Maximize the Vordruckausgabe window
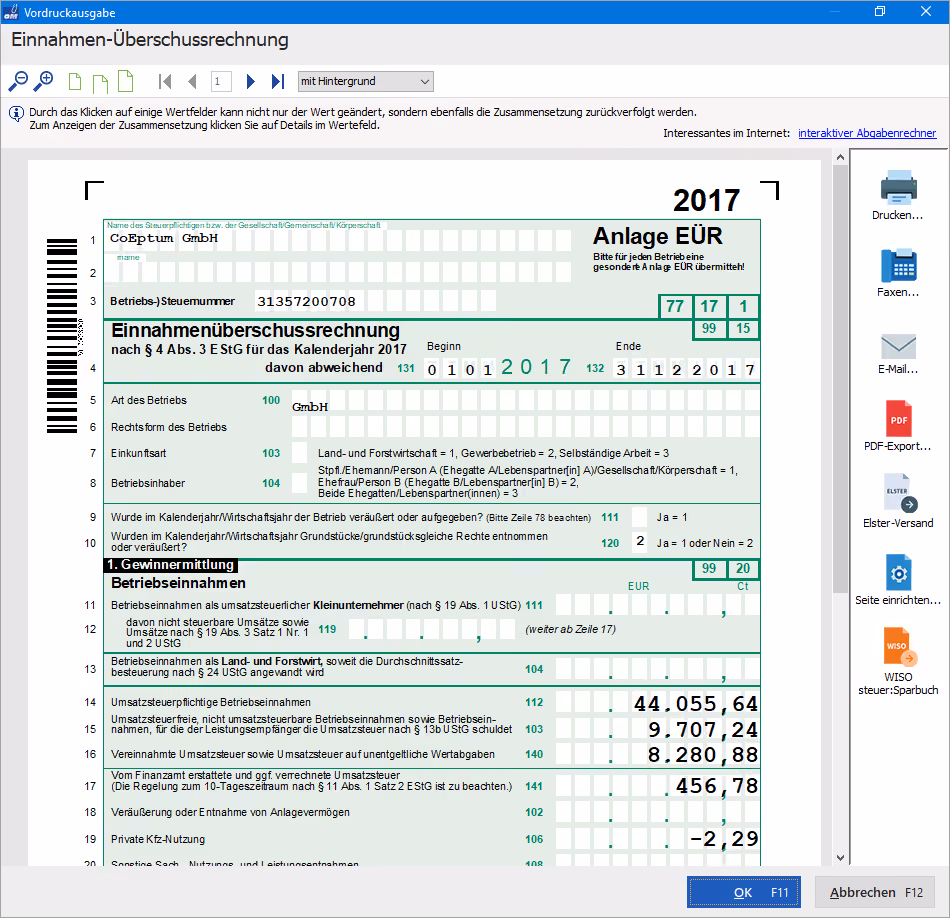This screenshot has height=918, width=950. pyautogui.click(x=880, y=12)
